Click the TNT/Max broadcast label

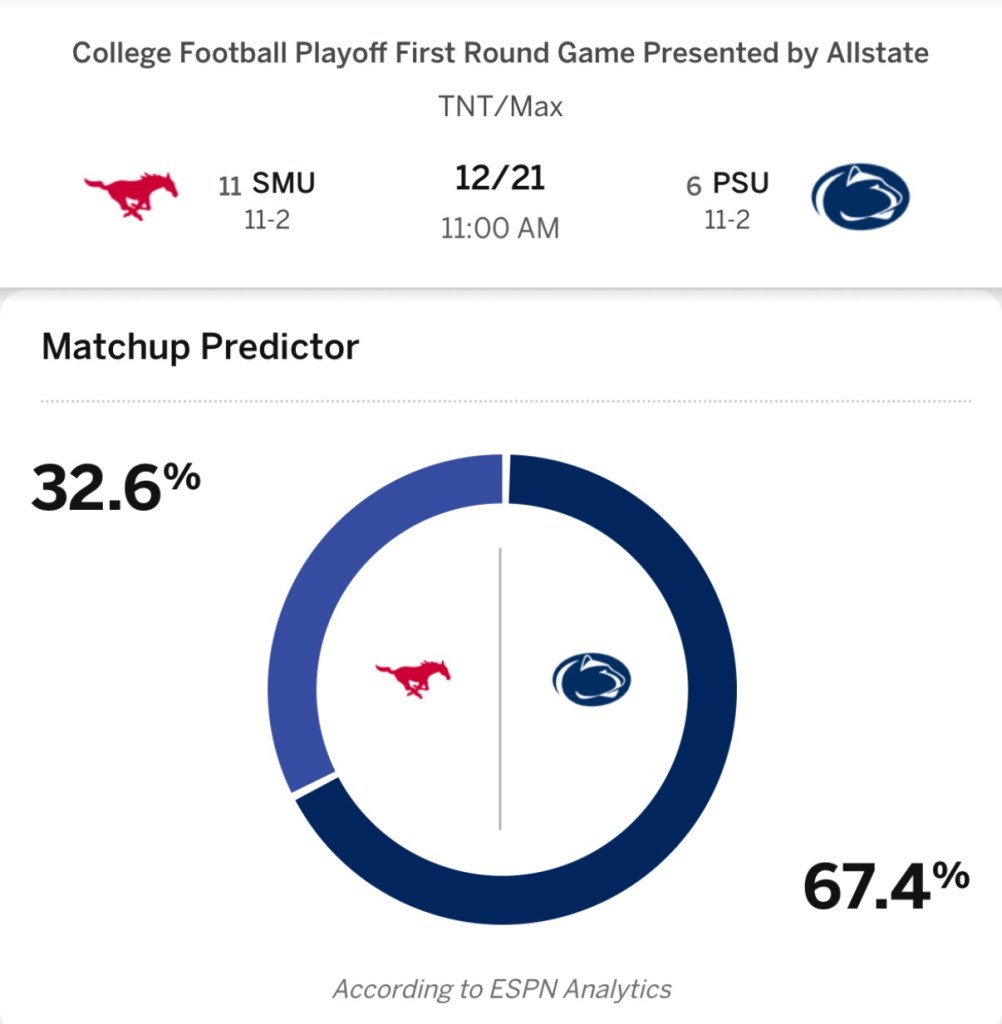500,106
